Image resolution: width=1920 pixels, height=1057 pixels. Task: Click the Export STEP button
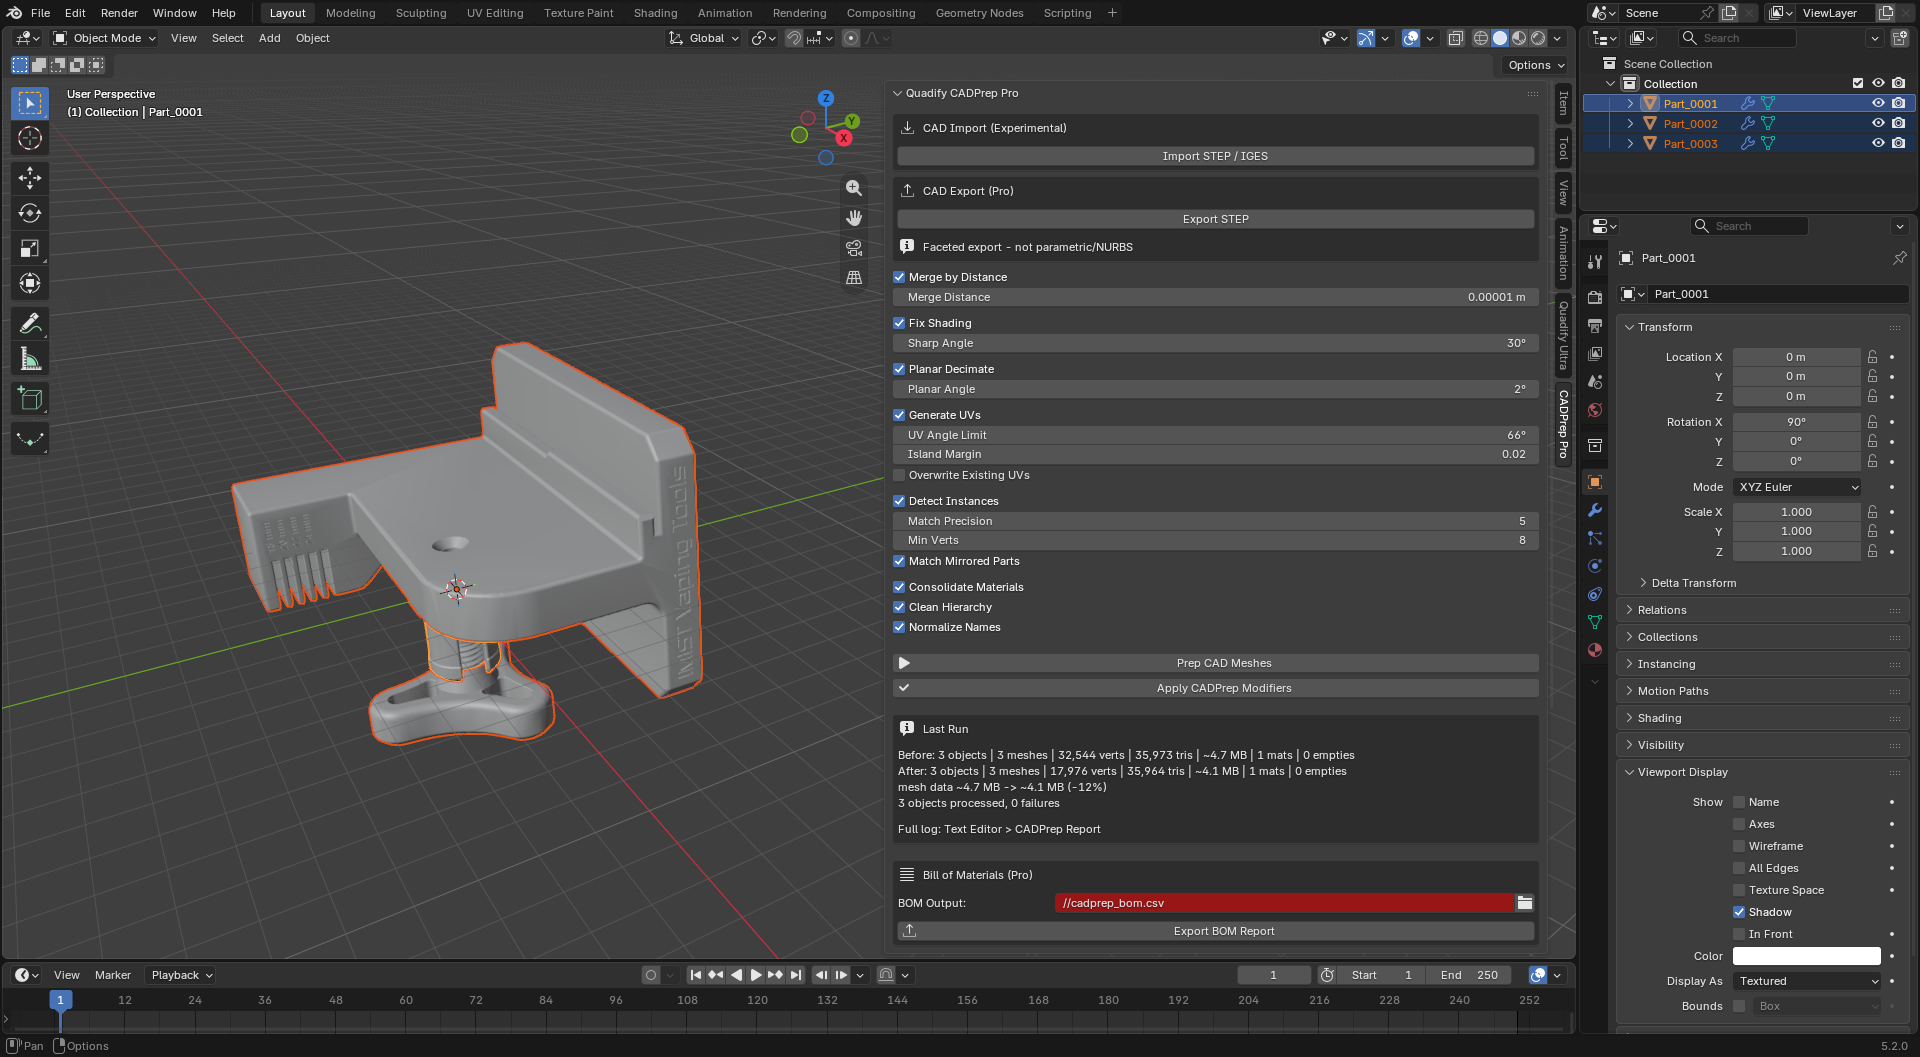tap(1216, 219)
